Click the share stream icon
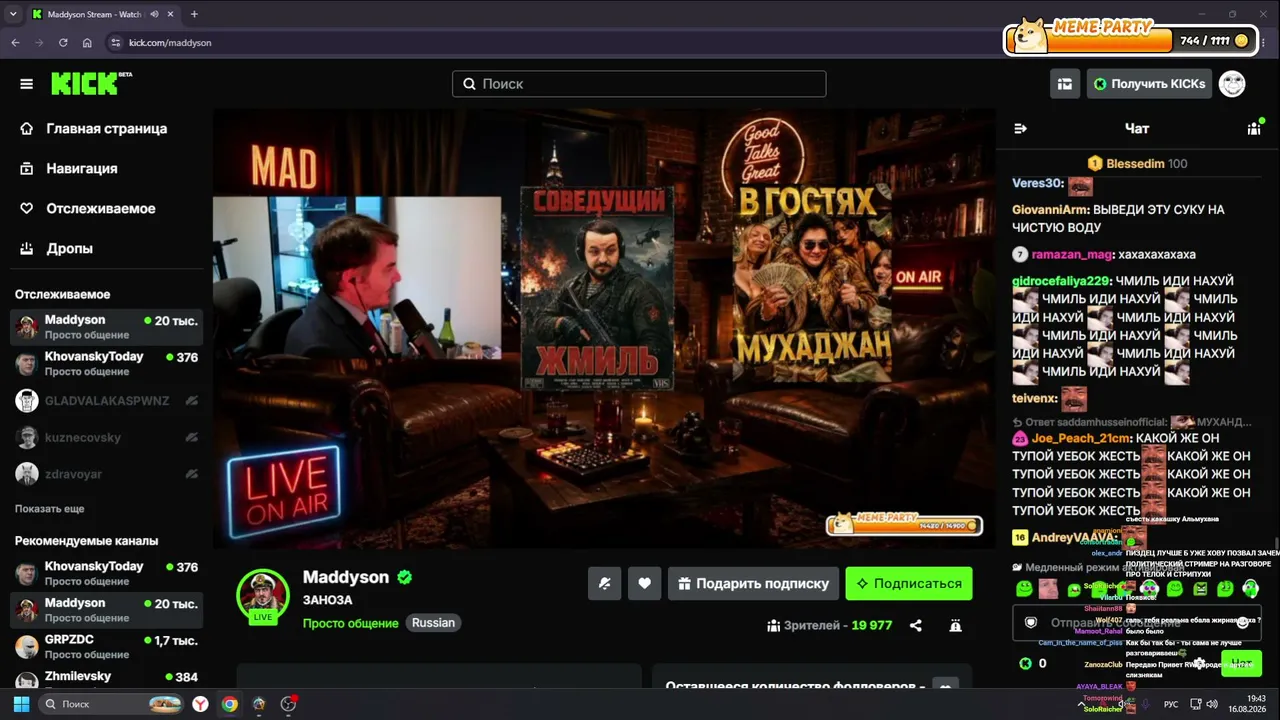Screen dimensions: 1280x720 [915, 625]
